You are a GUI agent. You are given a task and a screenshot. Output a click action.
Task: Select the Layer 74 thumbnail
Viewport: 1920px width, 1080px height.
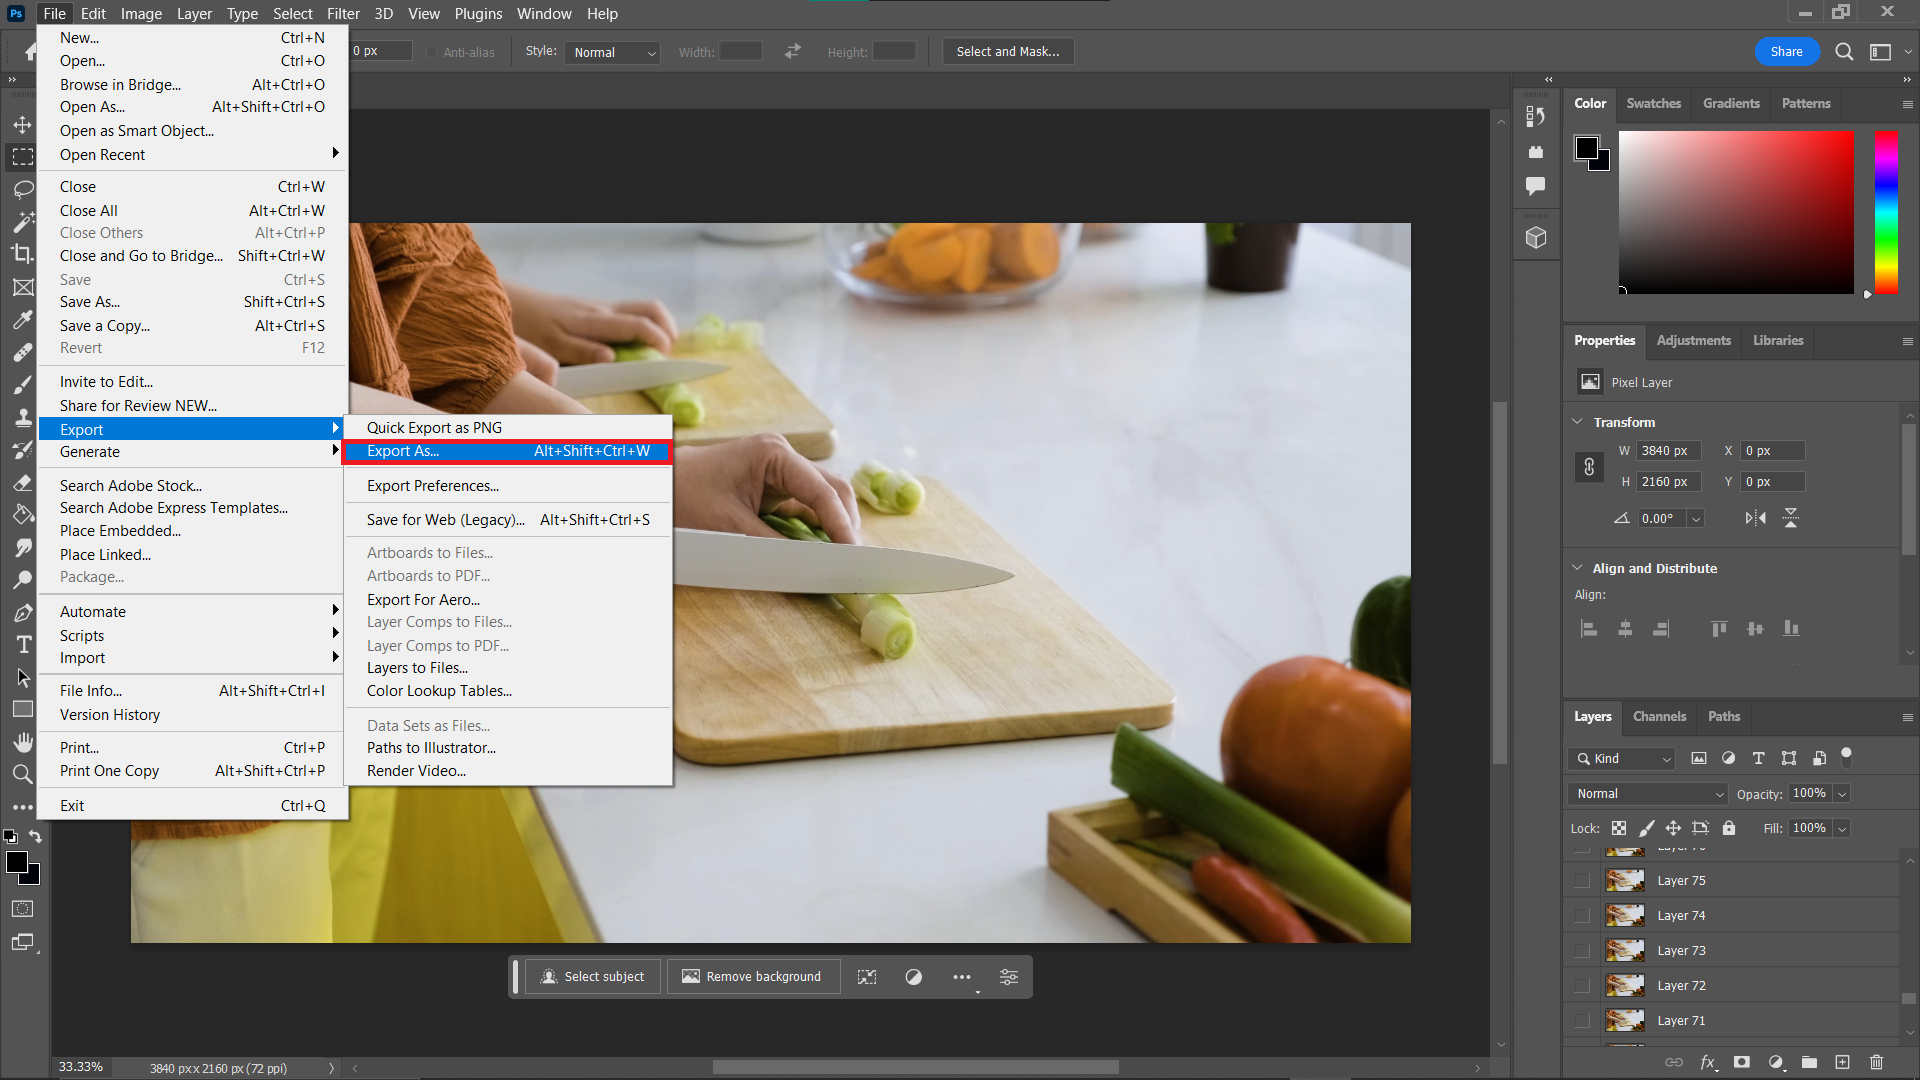[x=1625, y=915]
